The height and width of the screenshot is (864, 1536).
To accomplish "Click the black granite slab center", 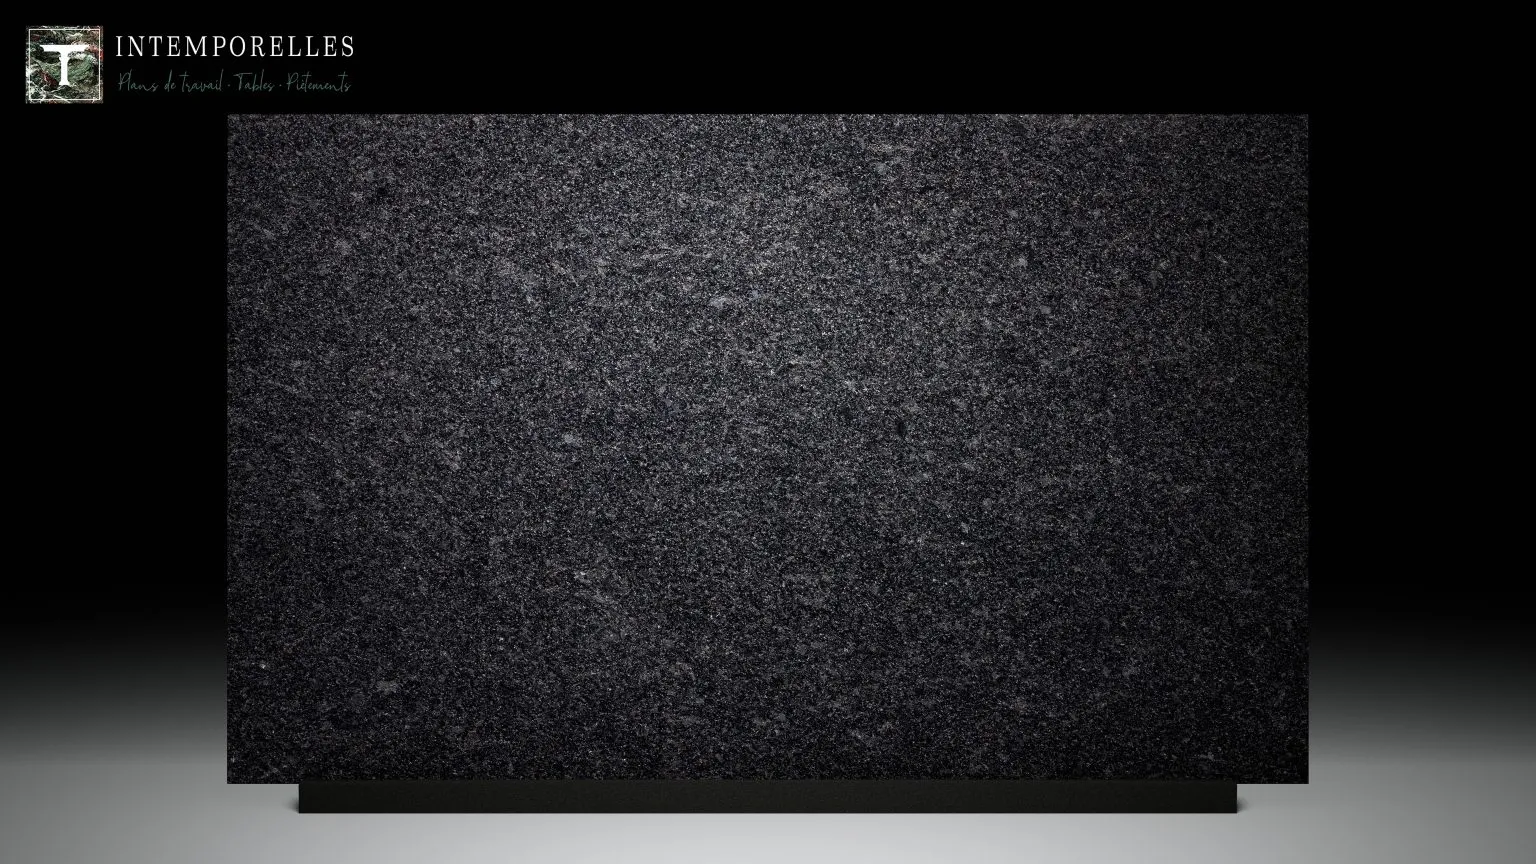I will (x=767, y=448).
